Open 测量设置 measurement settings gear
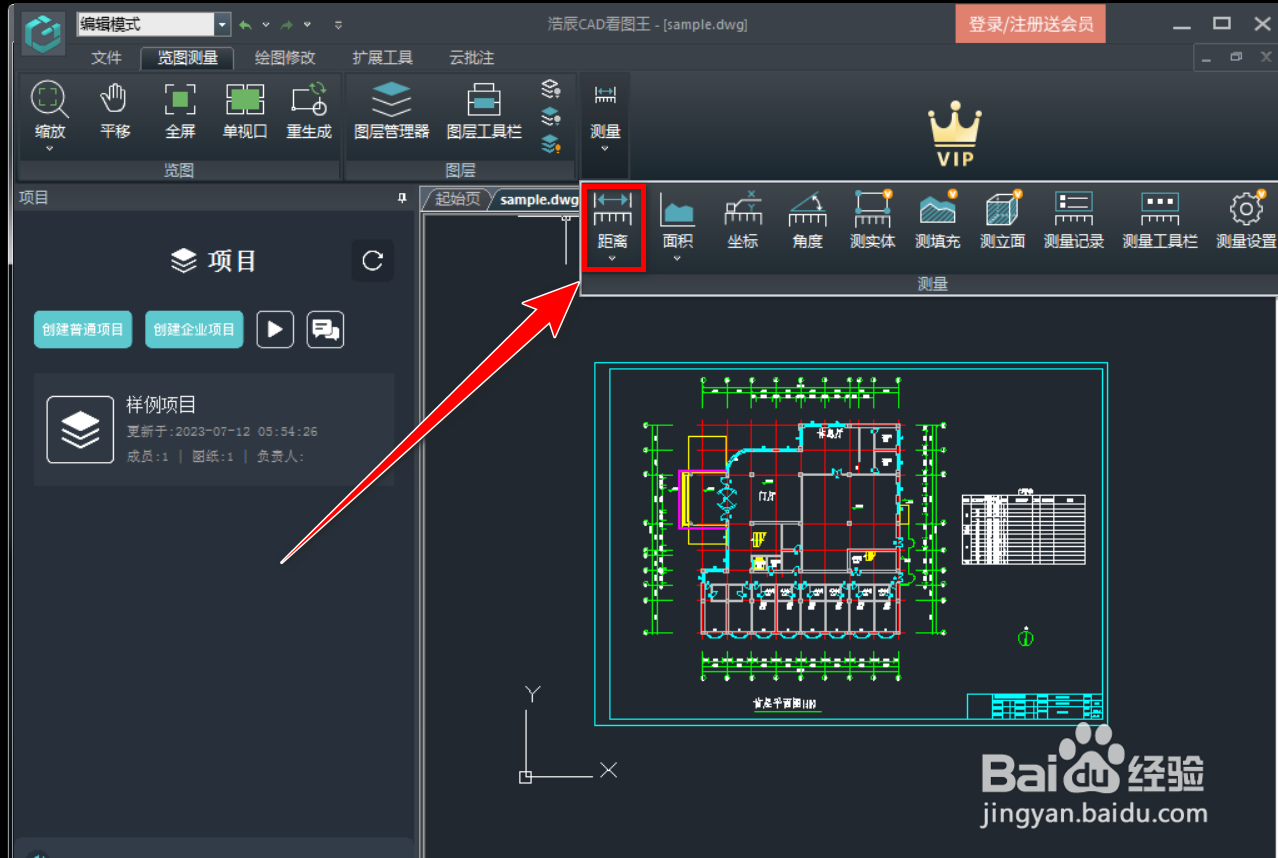Screen dimensions: 1278x858 tap(1246, 219)
